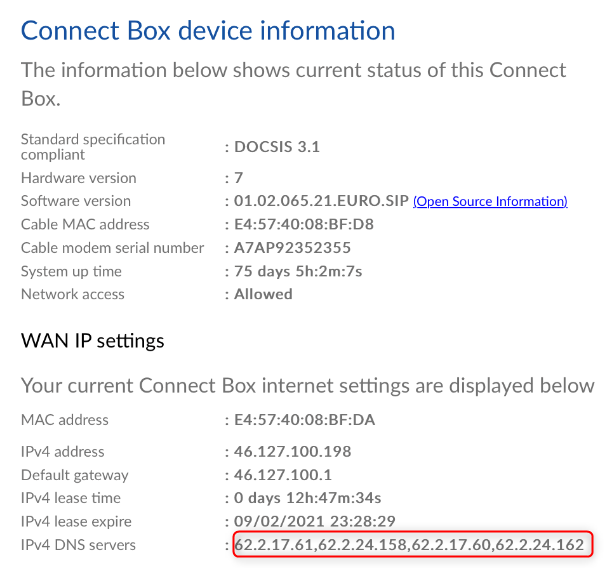Open the Open Source Information link
Viewport: 612px width, 568px height.
click(x=490, y=202)
